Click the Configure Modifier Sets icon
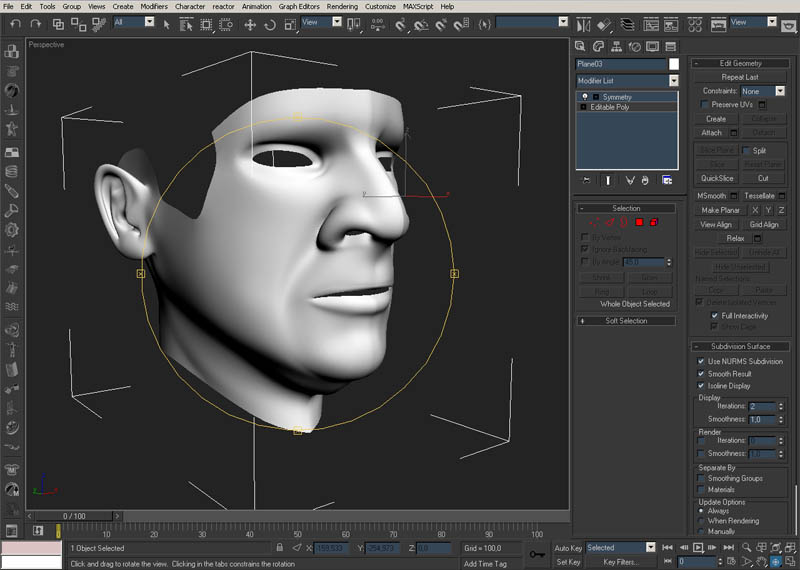This screenshot has height=570, width=800. pos(666,180)
